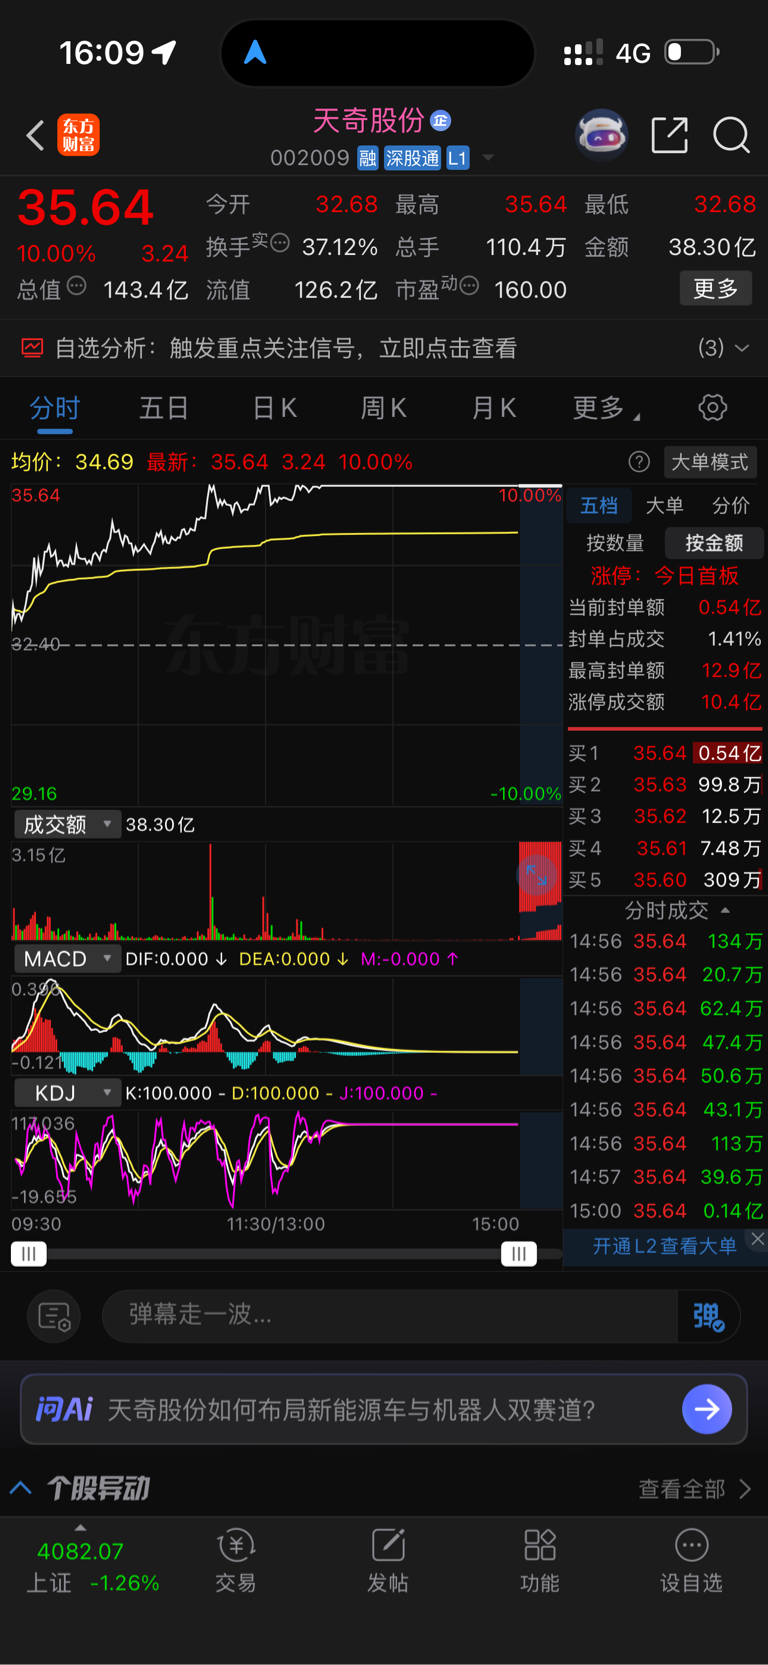Collapse the 分时成交 list arrow
This screenshot has width=768, height=1665.
click(725, 910)
